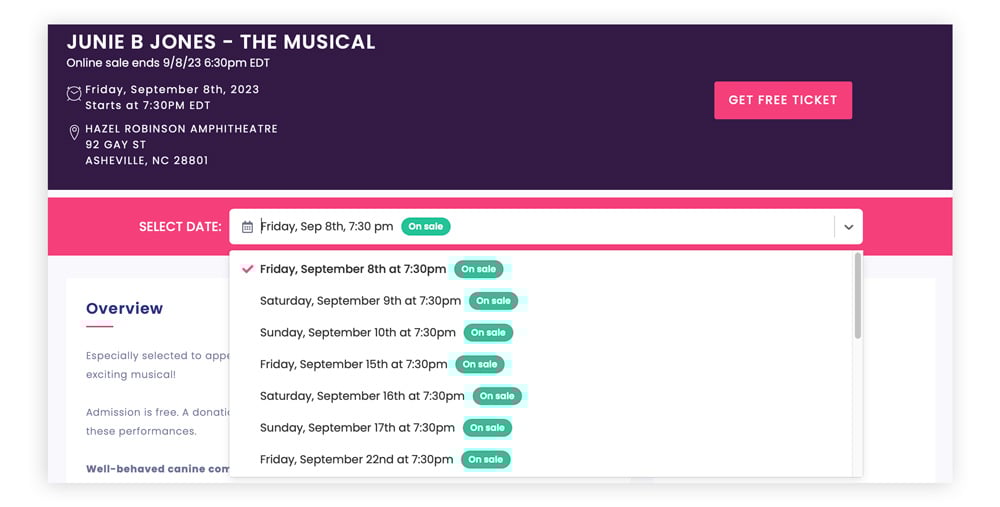This screenshot has width=1000, height=507.
Task: Click the location pin icon by venue address
Action: tap(74, 133)
